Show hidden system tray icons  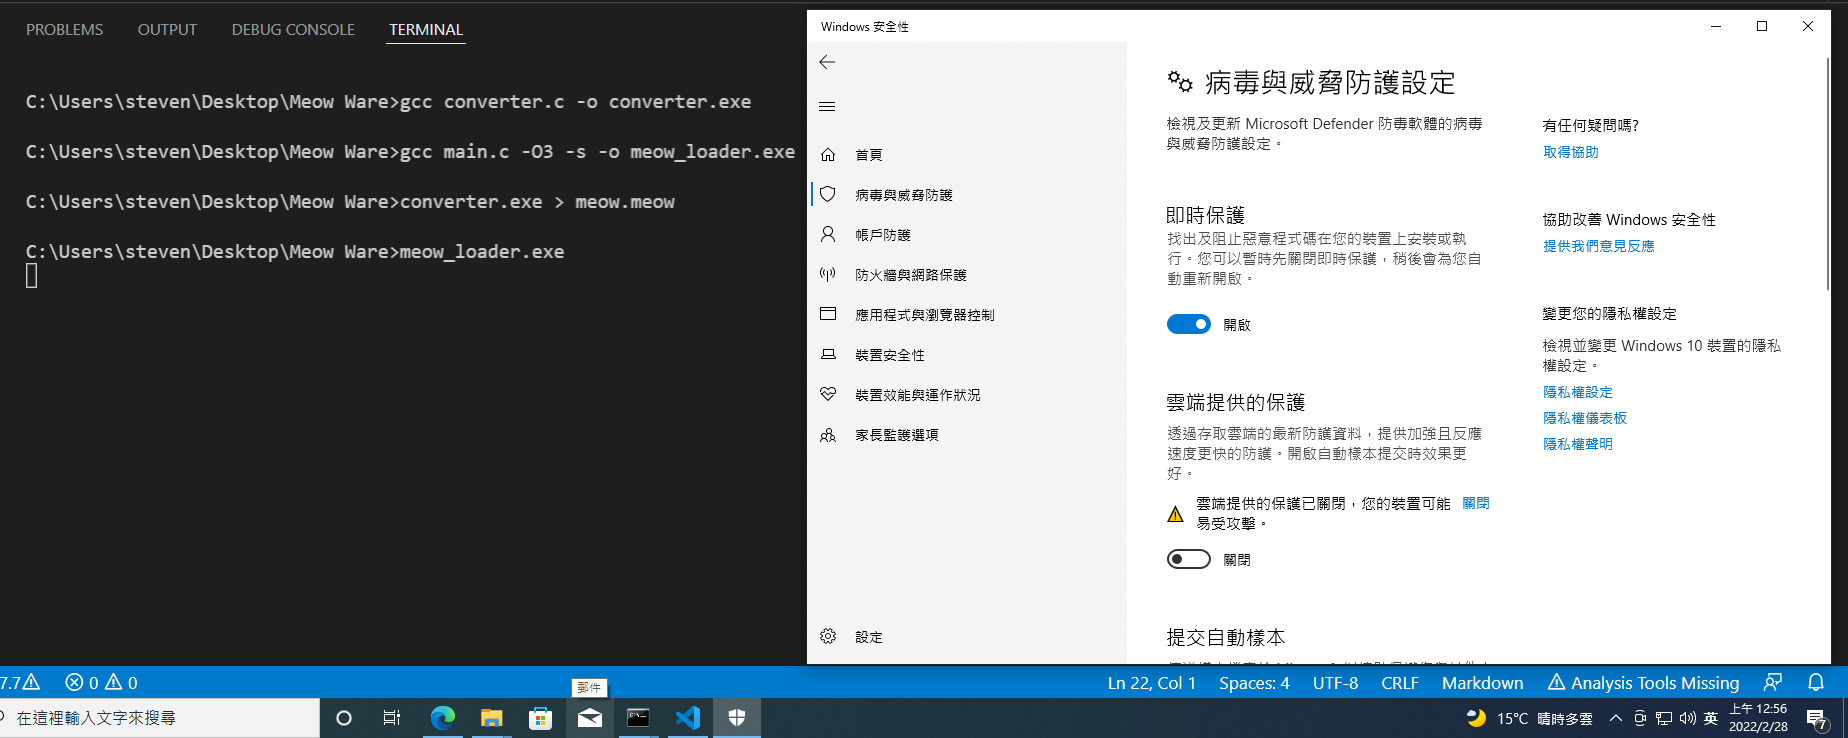click(1615, 718)
